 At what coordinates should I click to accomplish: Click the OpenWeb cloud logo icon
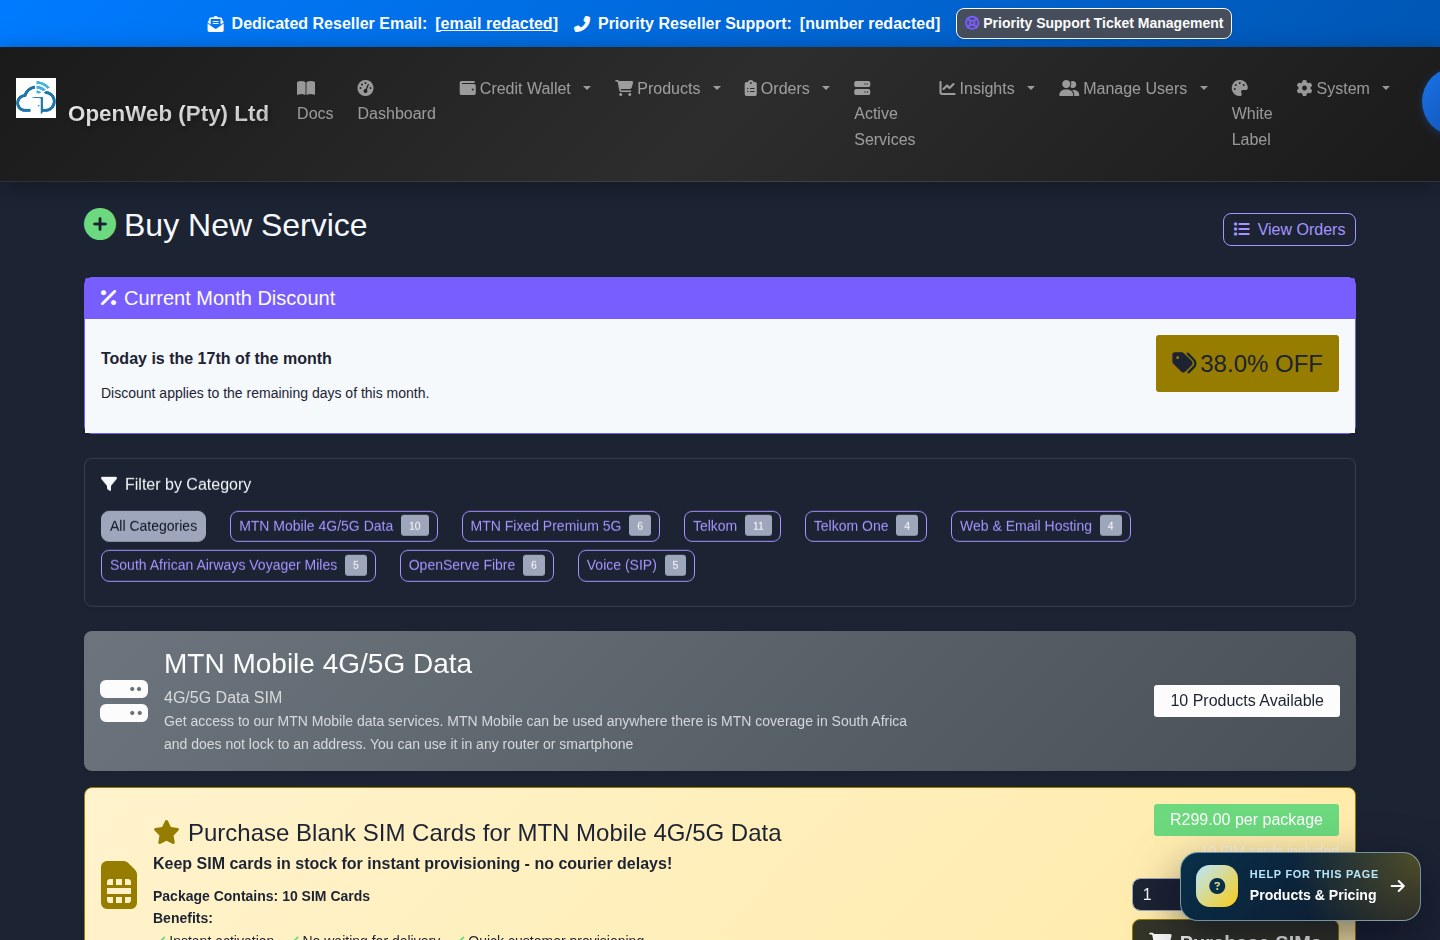pos(36,98)
